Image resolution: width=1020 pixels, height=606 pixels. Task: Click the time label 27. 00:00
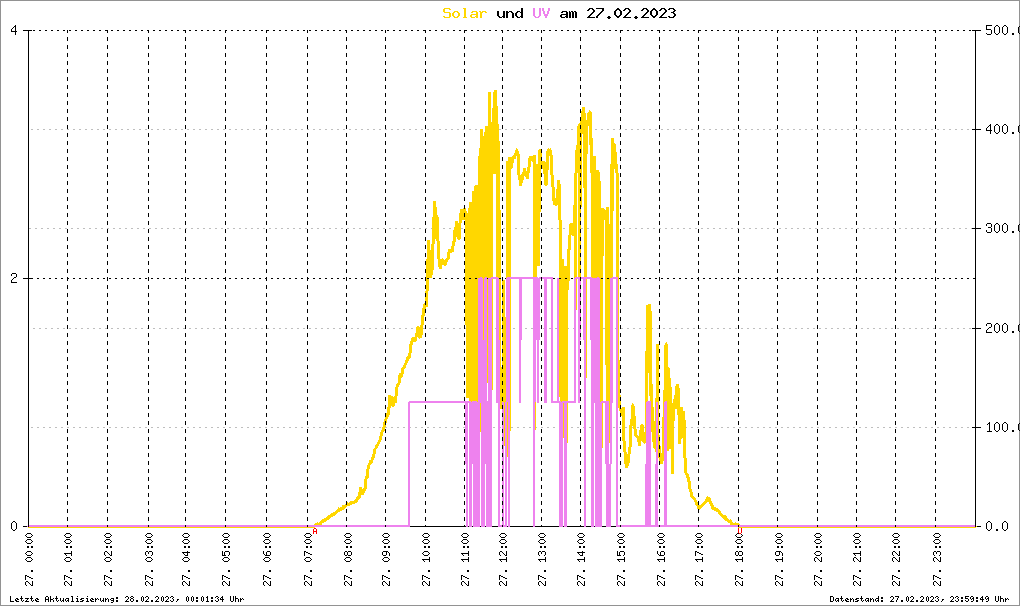click(29, 560)
